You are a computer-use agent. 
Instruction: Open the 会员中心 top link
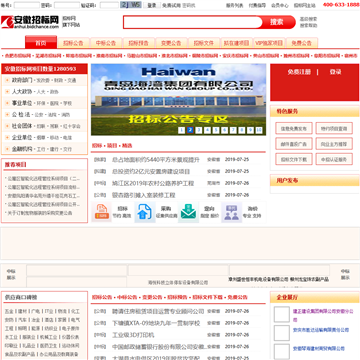(x=280, y=5)
